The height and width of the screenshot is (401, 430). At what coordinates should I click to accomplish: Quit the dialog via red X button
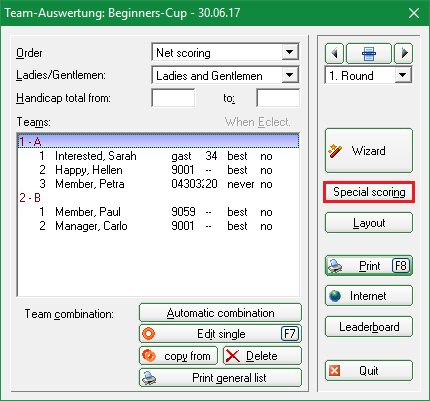coord(369,371)
